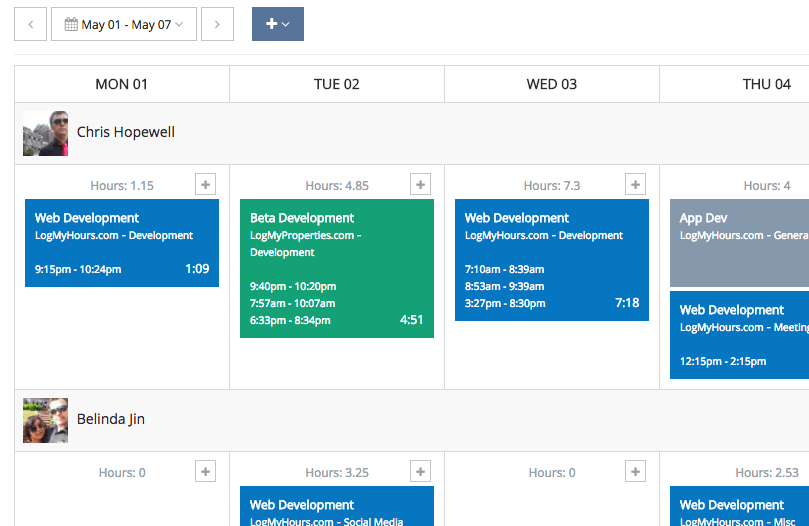809x526 pixels.
Task: Click the 6:33pm - 8:34pm time range
Action: (290, 321)
